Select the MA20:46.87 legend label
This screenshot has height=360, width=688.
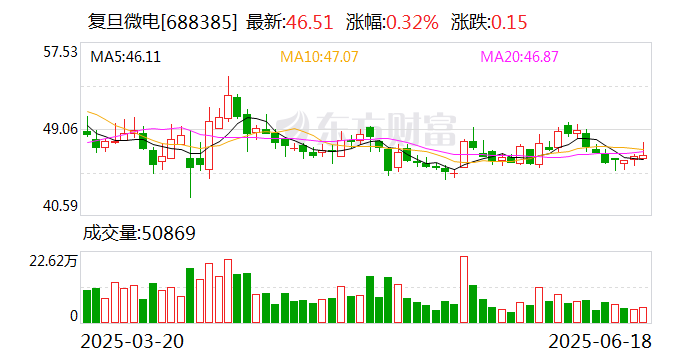coord(519,57)
